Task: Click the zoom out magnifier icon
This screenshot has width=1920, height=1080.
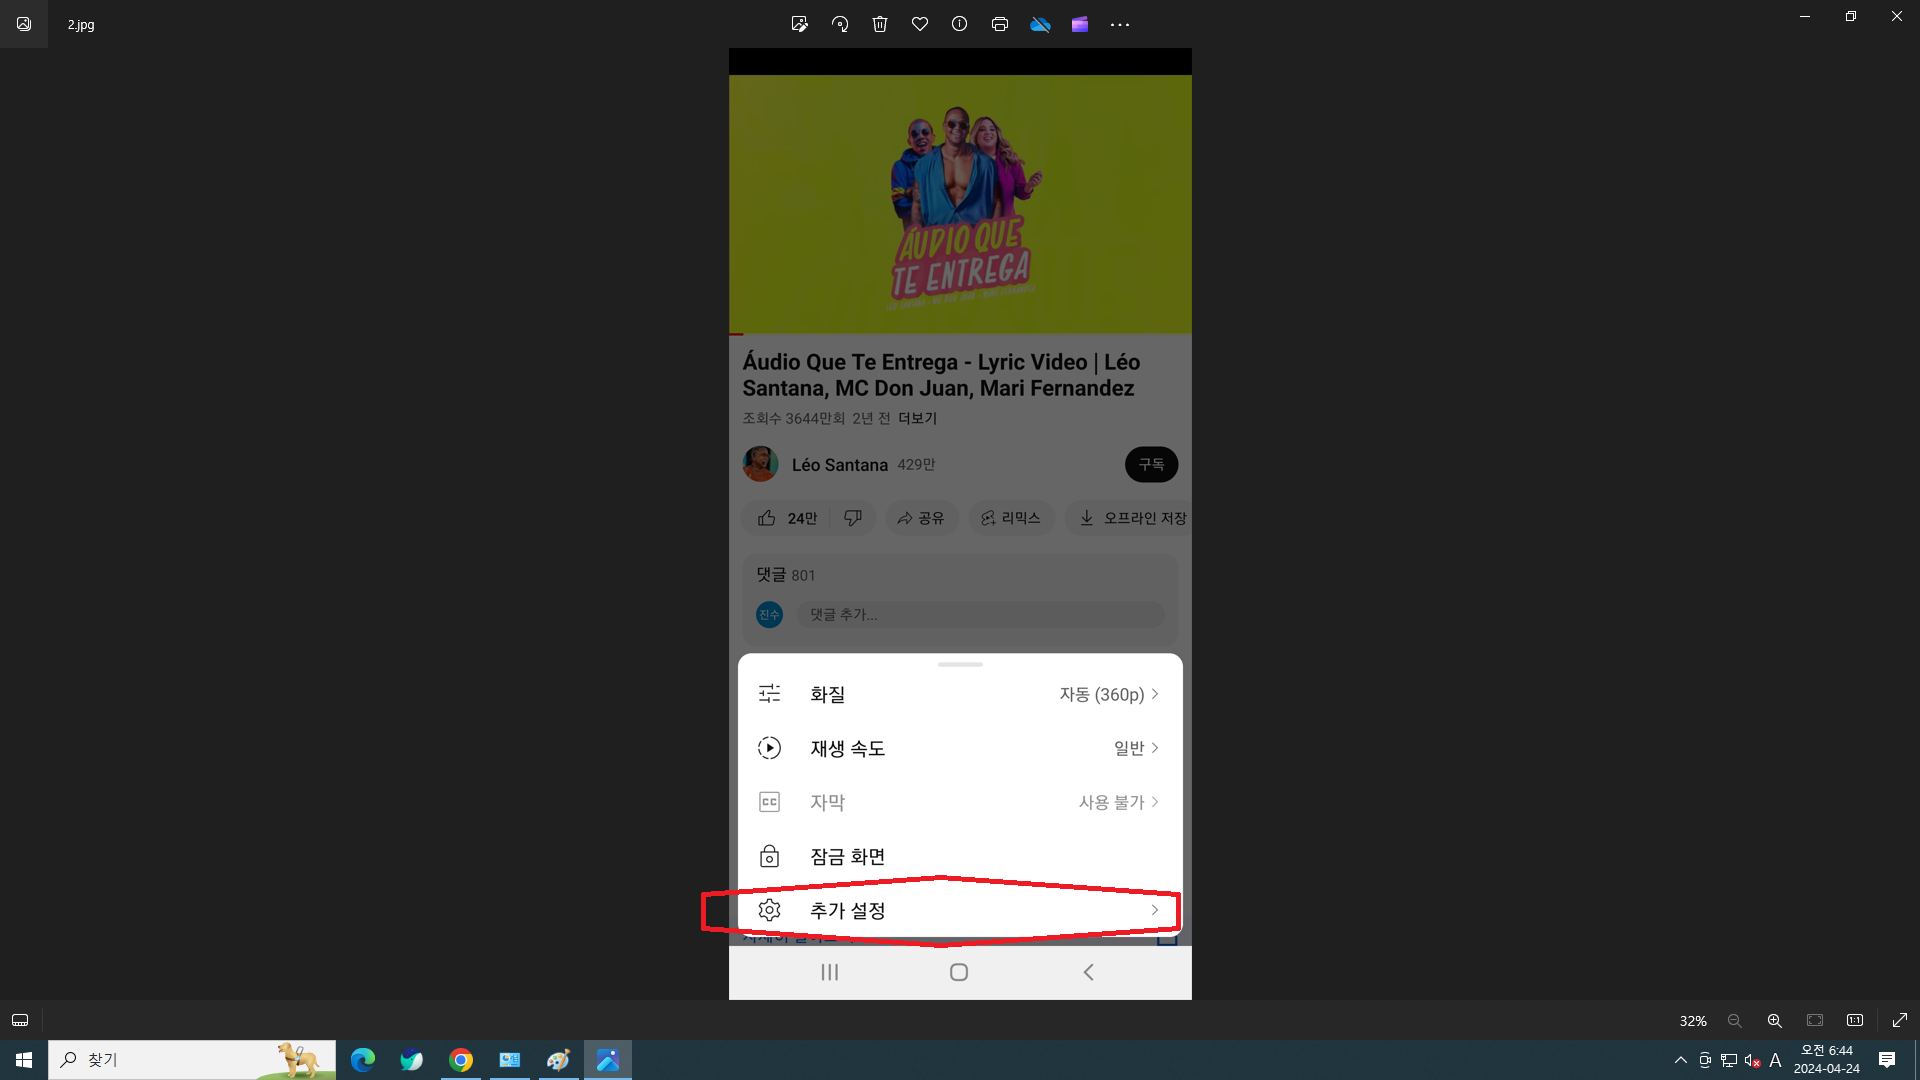Action: click(x=1735, y=1020)
